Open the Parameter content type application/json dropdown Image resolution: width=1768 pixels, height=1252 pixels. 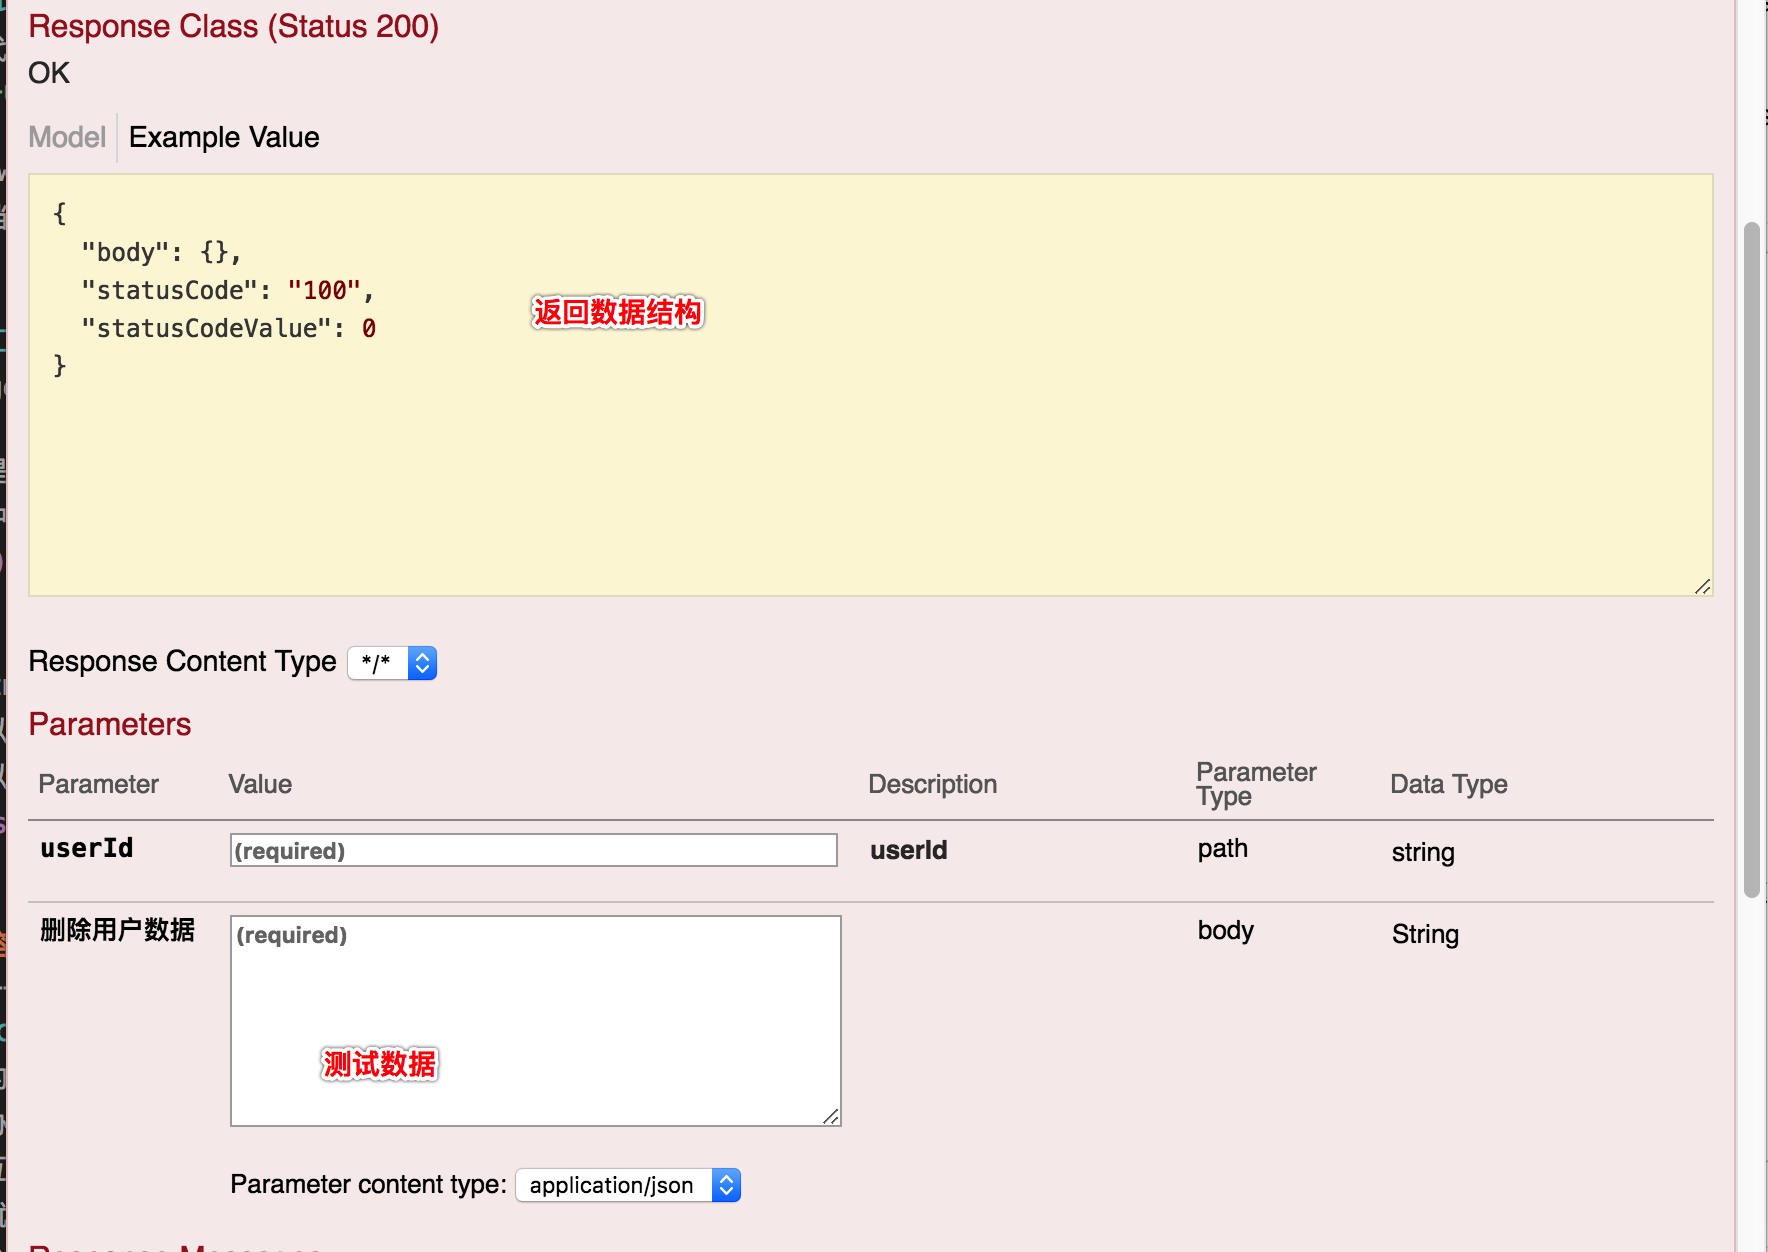(x=627, y=1185)
